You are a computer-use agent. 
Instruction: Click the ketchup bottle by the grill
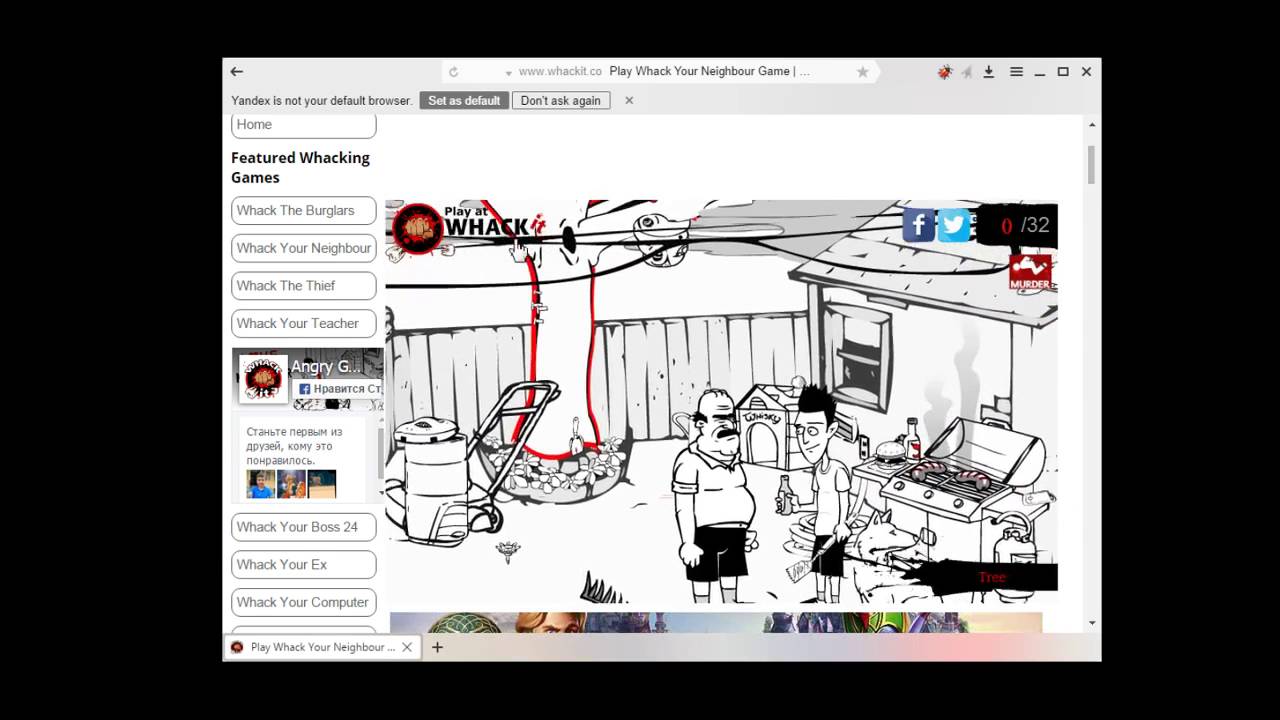point(912,438)
